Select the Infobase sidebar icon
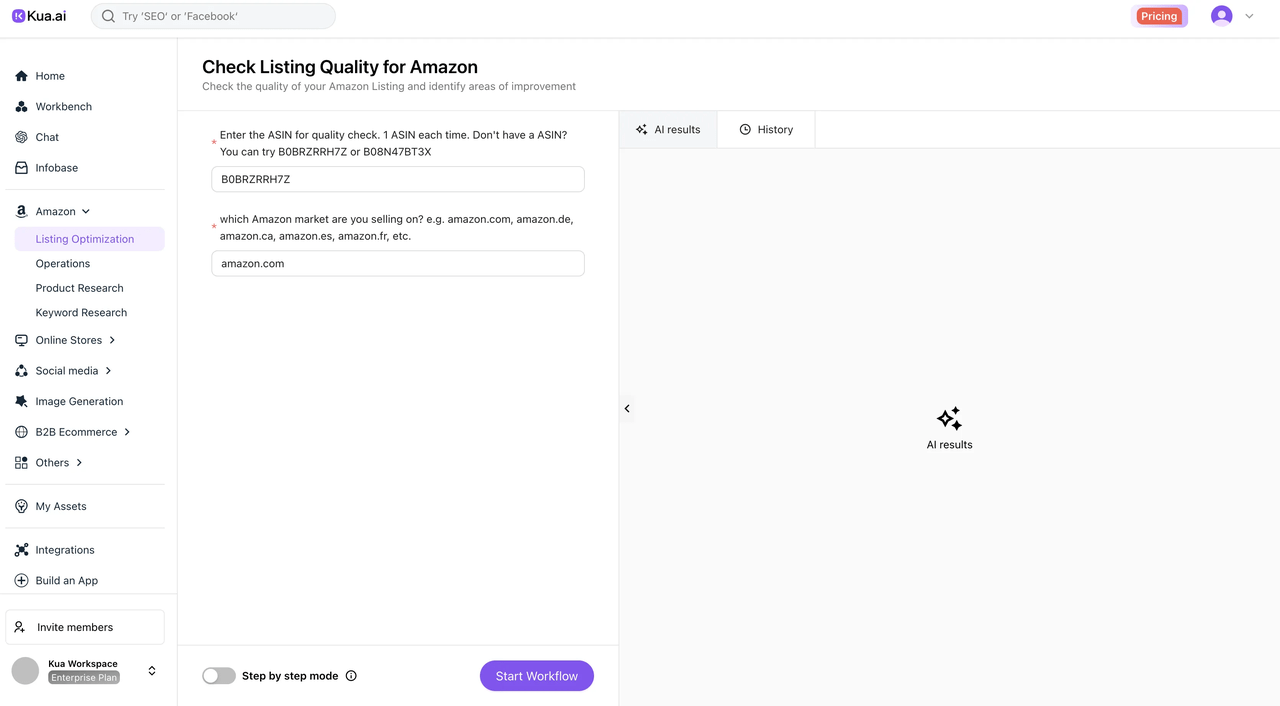 click(x=20, y=167)
